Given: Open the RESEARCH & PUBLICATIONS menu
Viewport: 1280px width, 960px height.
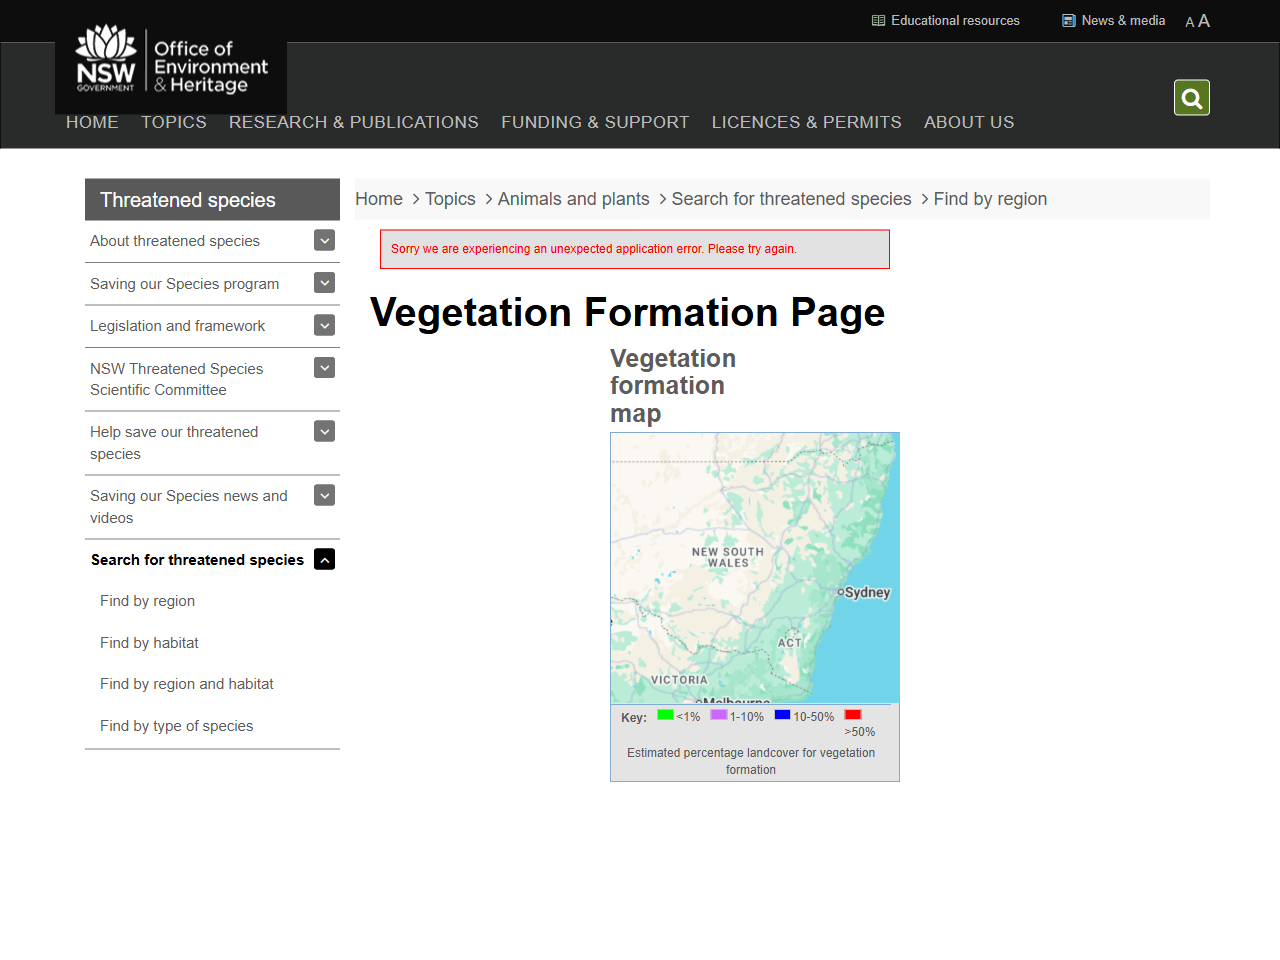Looking at the screenshot, I should [353, 122].
